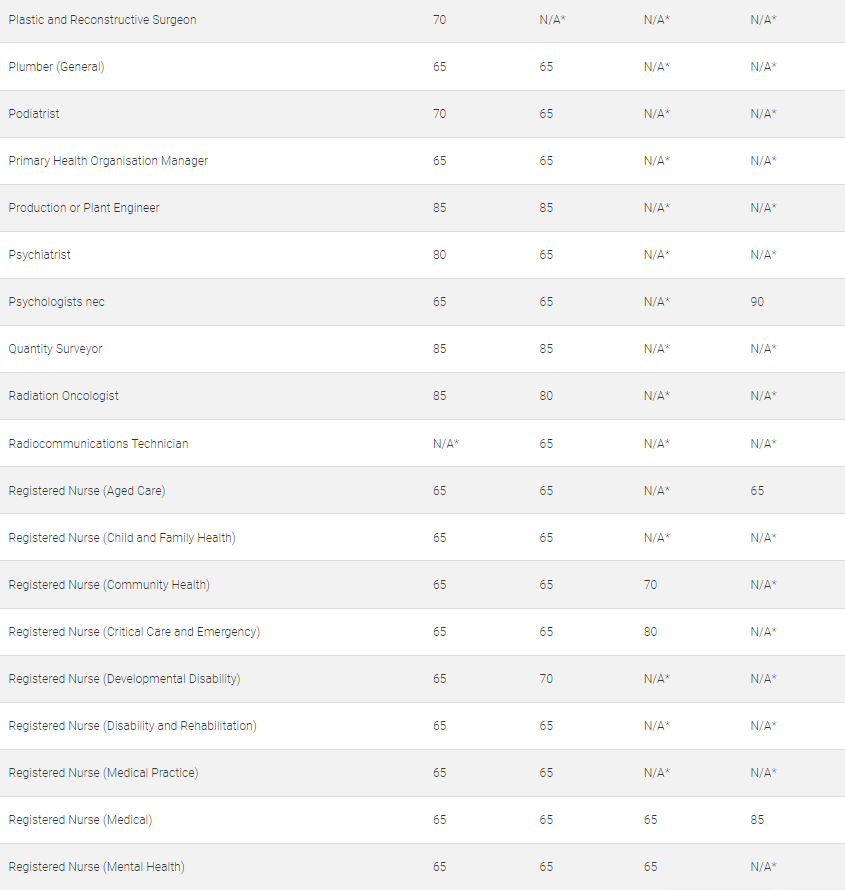Click Registered Nurse (Disability and Rehabilitation) text
Image resolution: width=845 pixels, height=890 pixels.
(132, 726)
